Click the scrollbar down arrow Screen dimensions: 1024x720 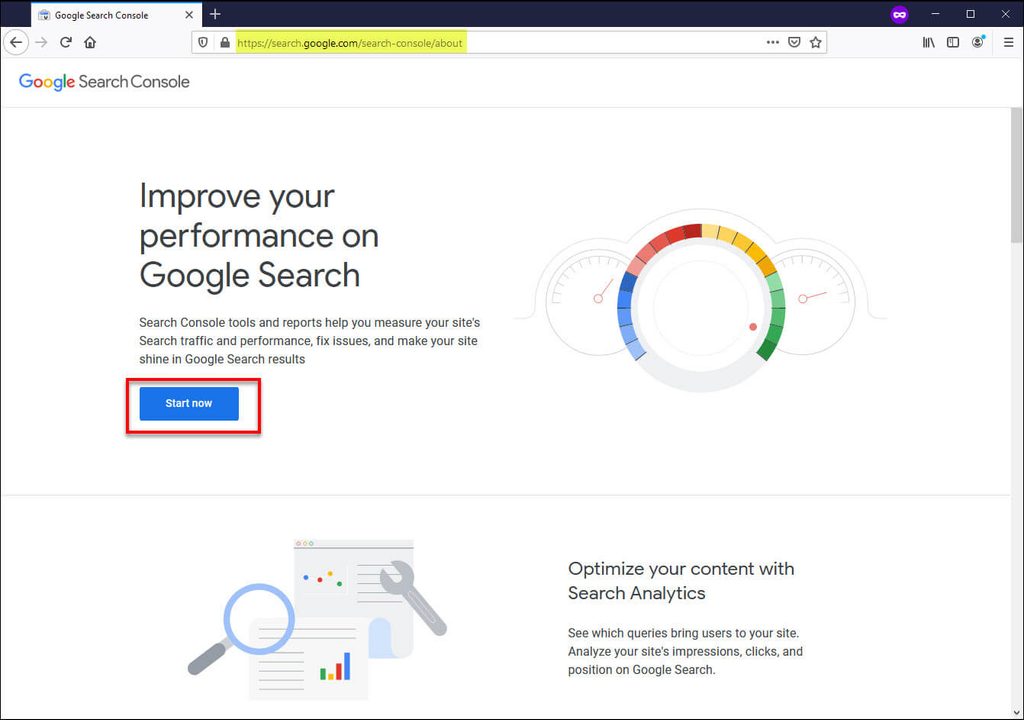click(x=1016, y=713)
